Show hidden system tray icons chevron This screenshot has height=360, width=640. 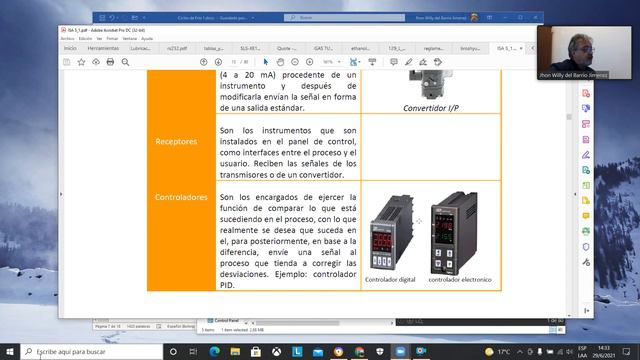pos(520,351)
